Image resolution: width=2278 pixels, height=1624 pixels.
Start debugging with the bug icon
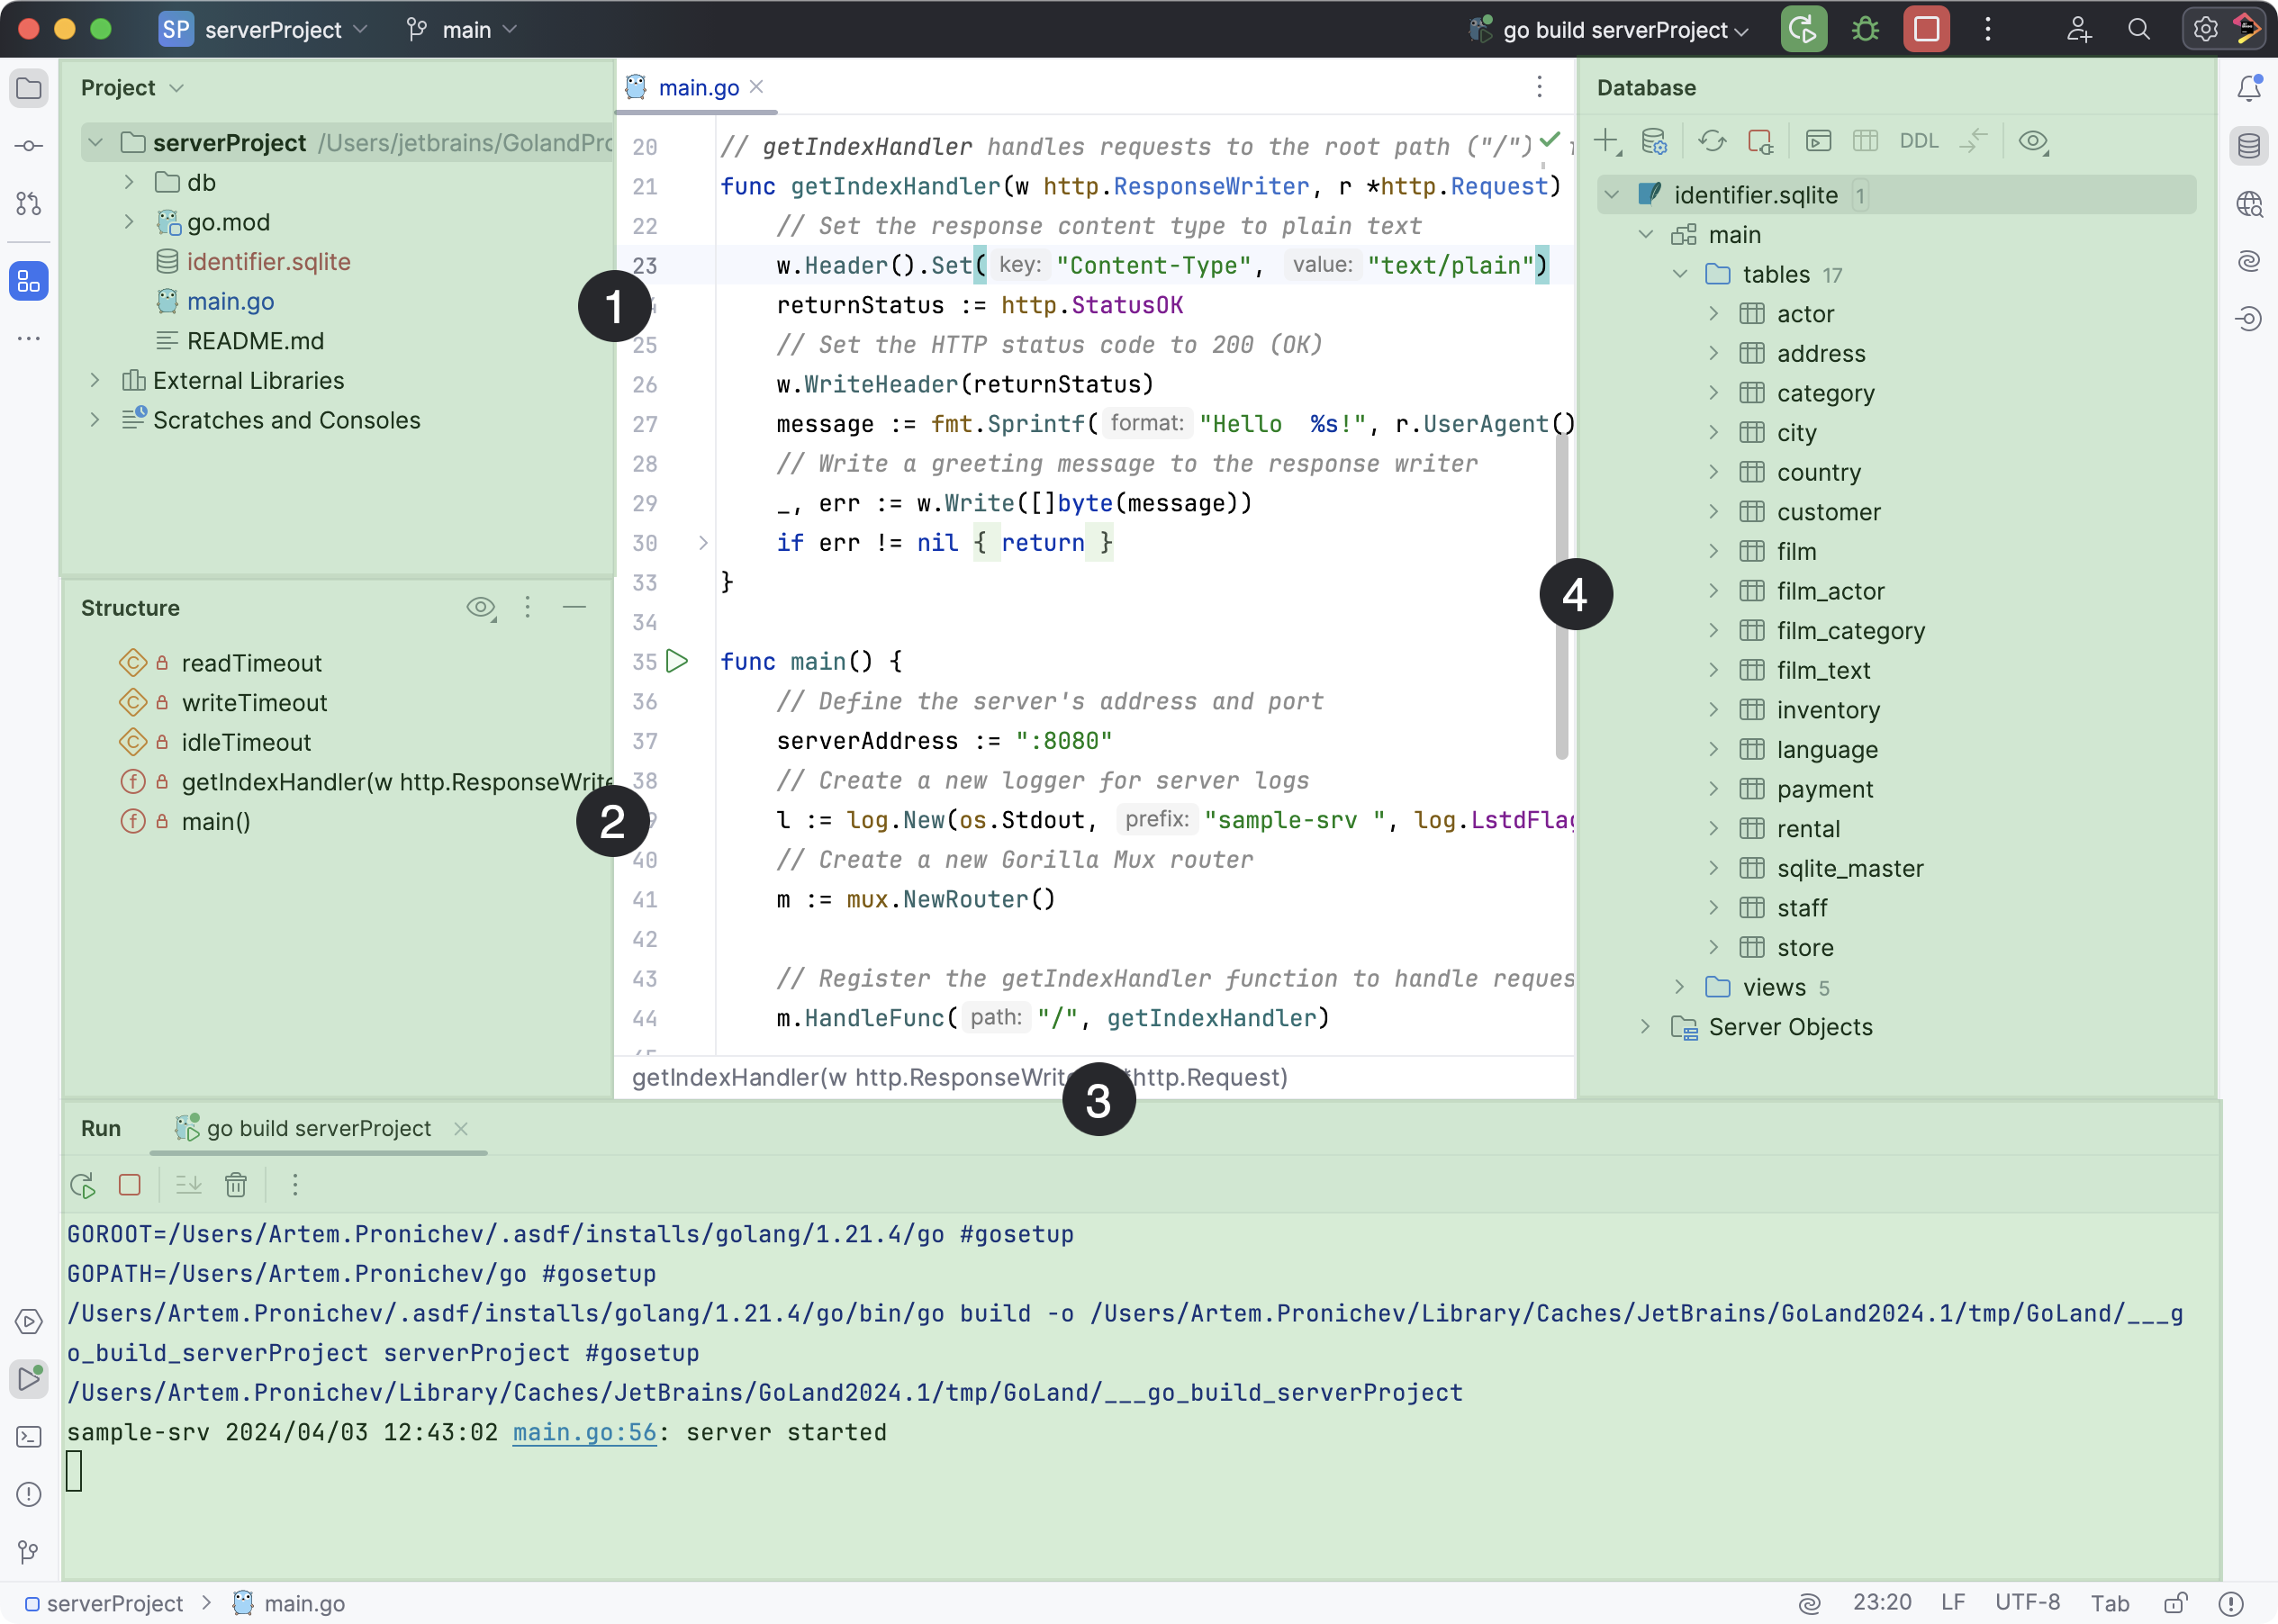(1866, 29)
